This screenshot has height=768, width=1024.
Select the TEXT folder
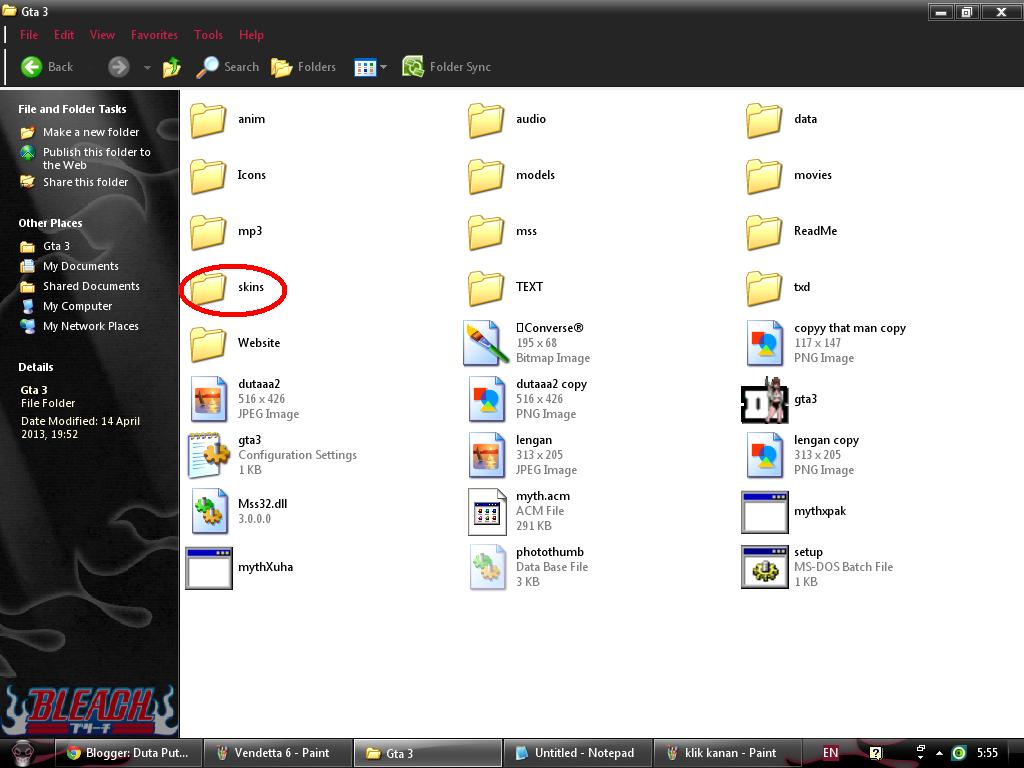click(x=505, y=288)
